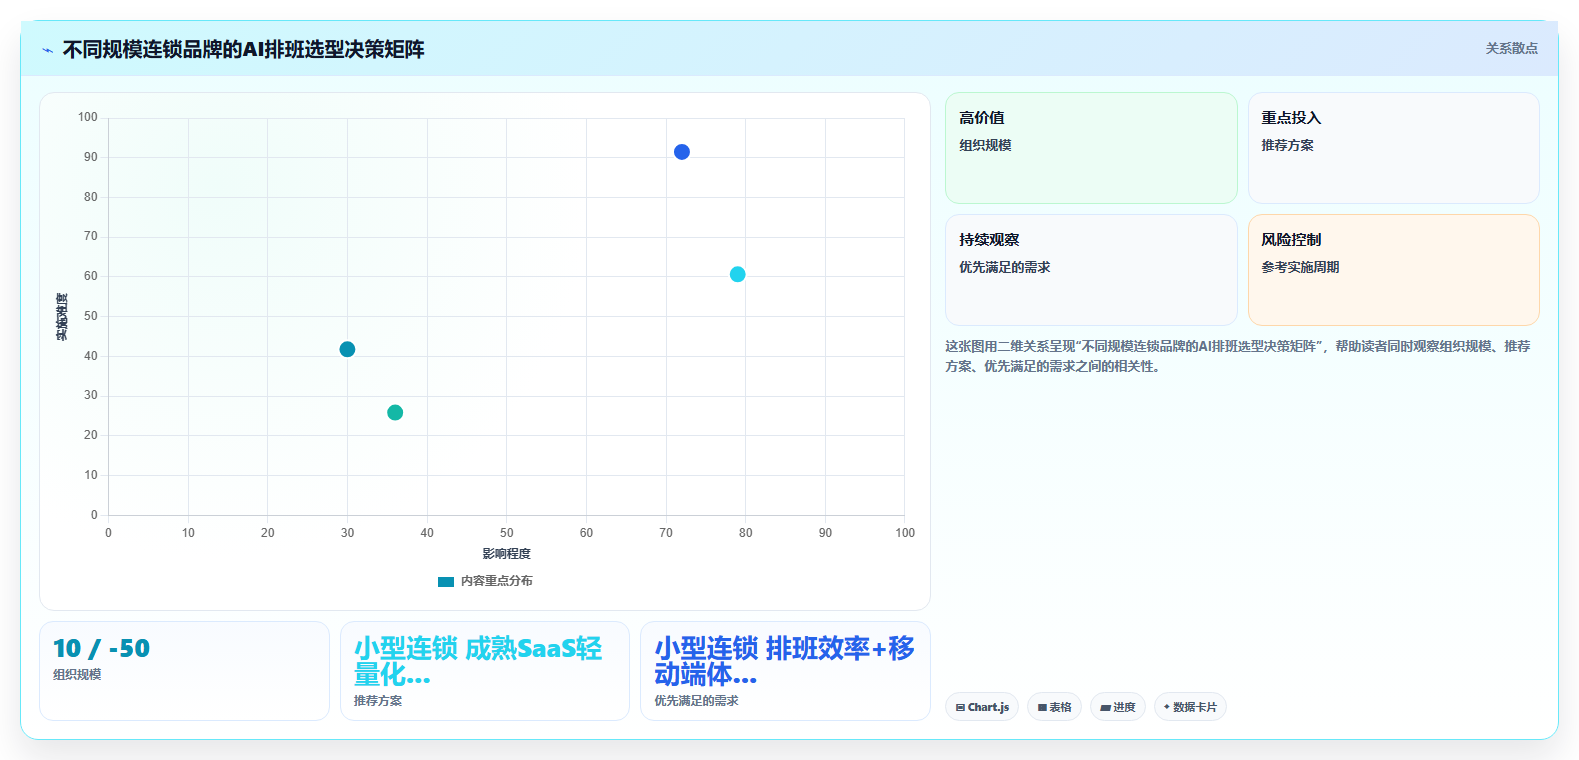Image resolution: width=1579 pixels, height=760 pixels.
Task: Open the 持续观察 quadrant card
Action: 1091,270
